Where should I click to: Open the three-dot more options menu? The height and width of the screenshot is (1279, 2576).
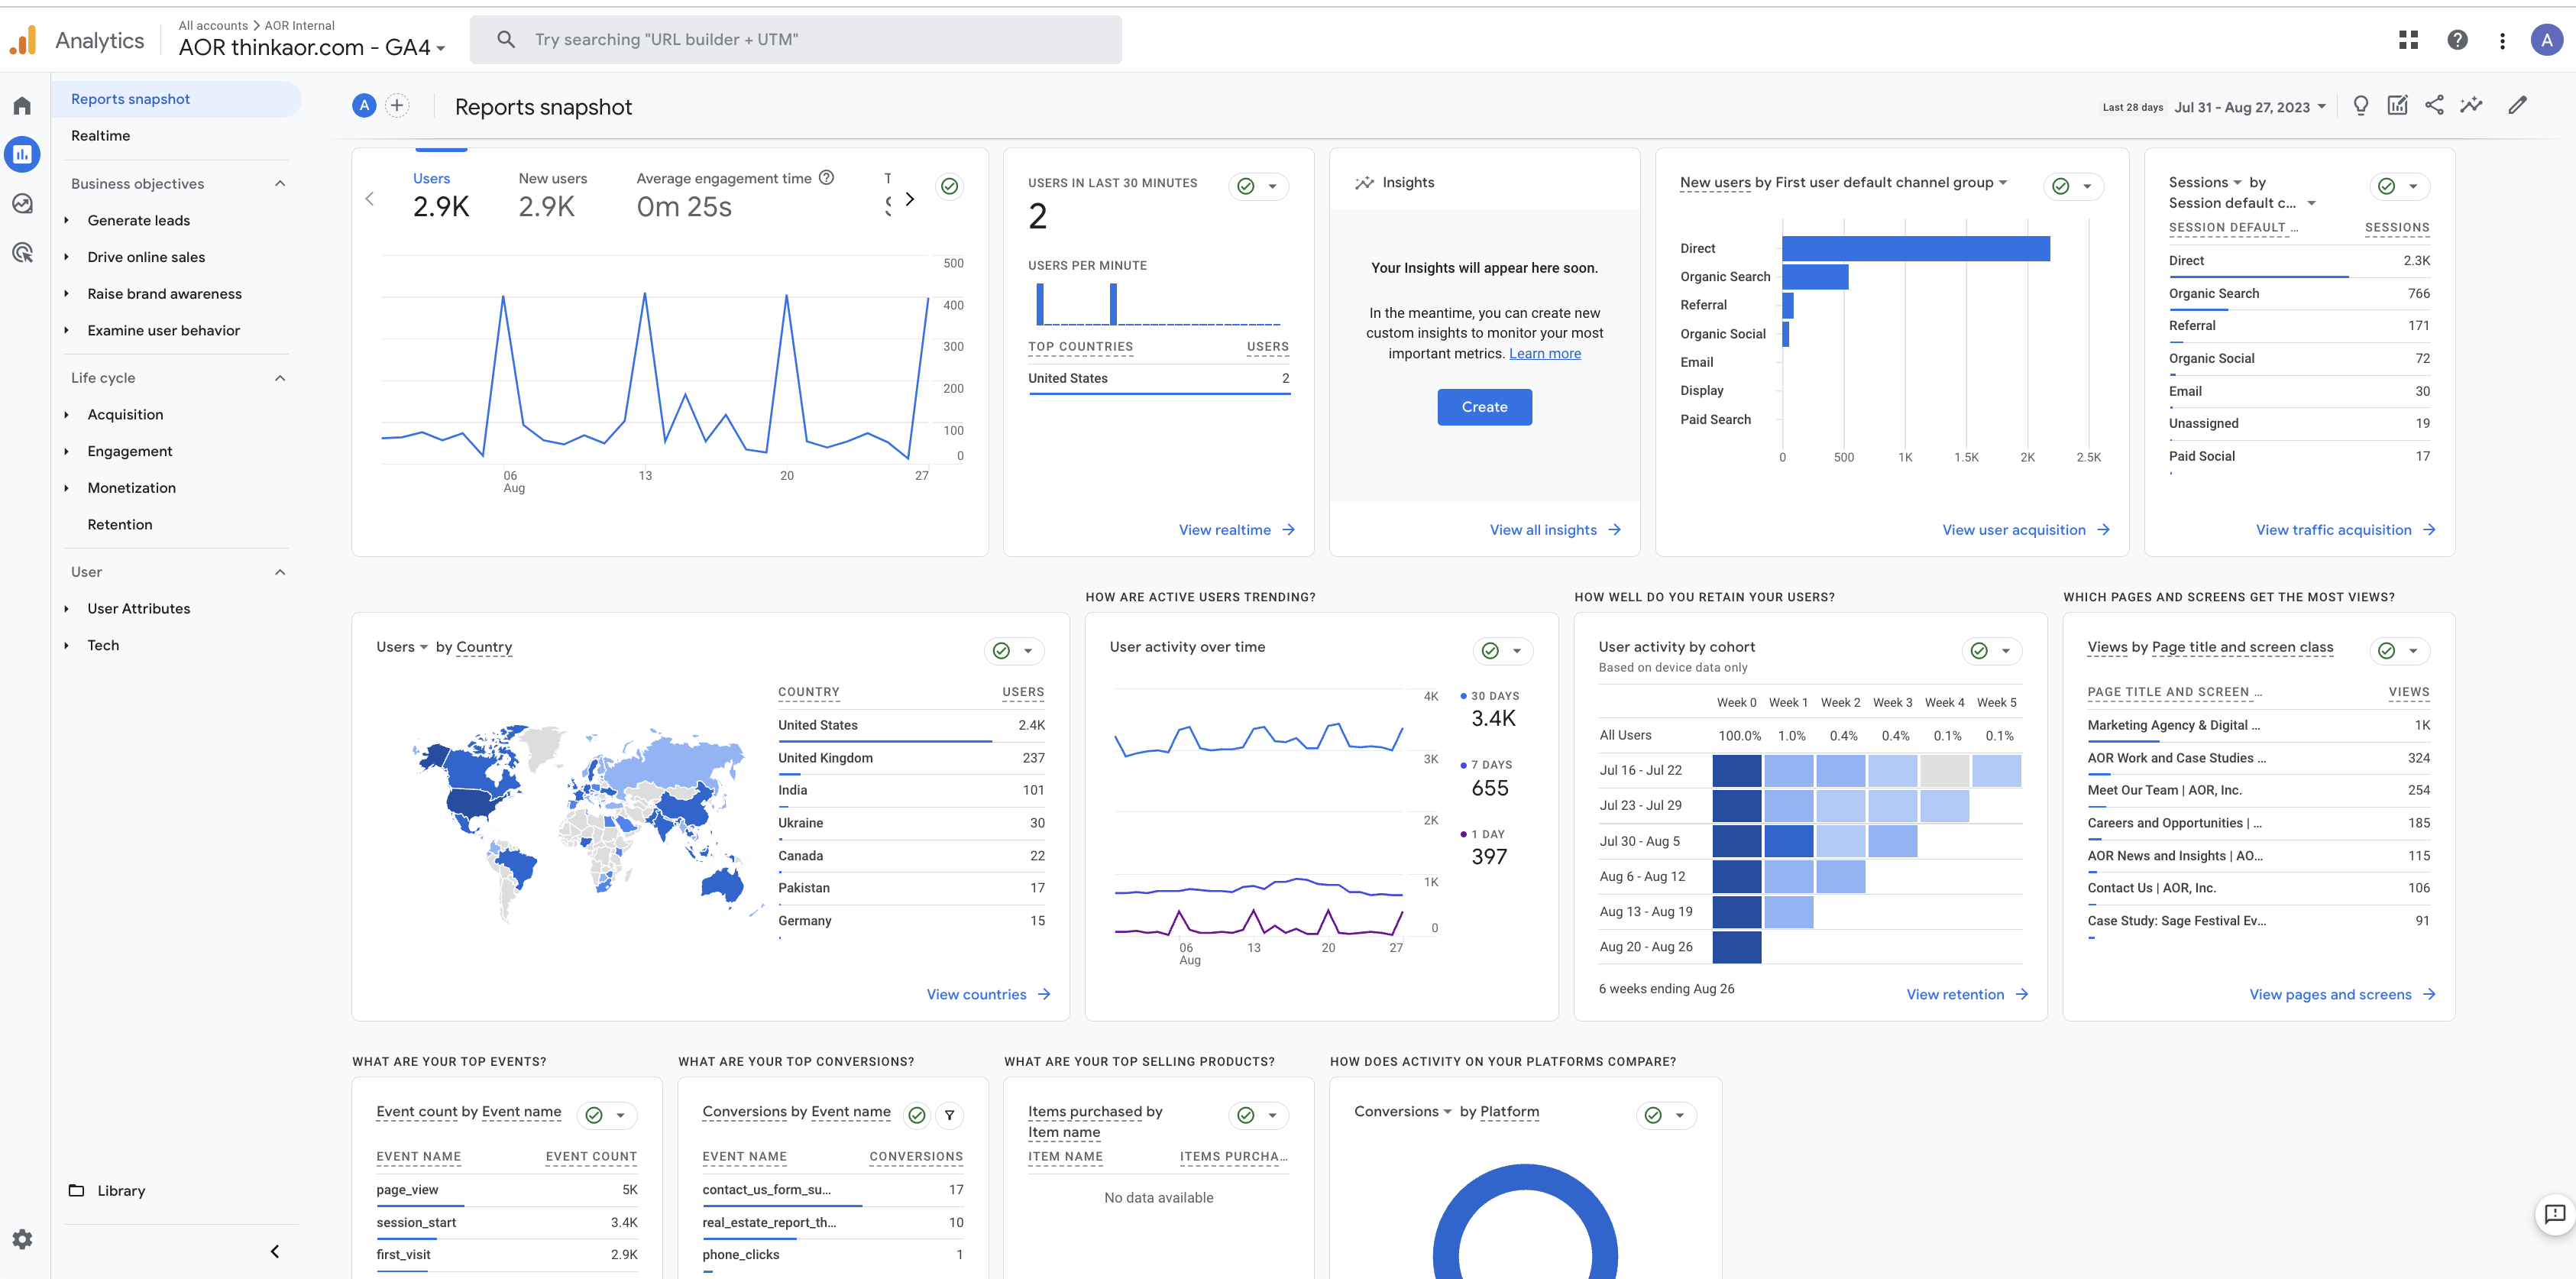2502,40
